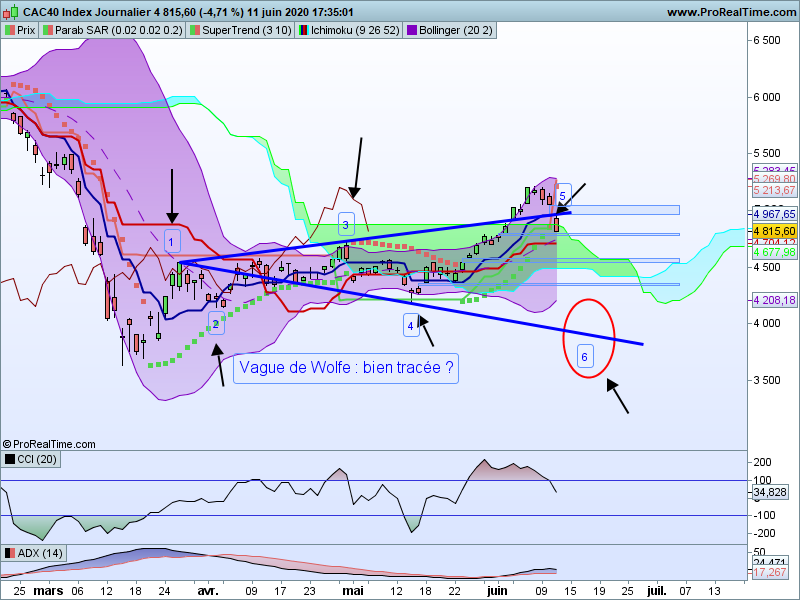Viewport: 800px width, 600px height.
Task: Open the CCI (20) panel label
Action: pyautogui.click(x=31, y=459)
